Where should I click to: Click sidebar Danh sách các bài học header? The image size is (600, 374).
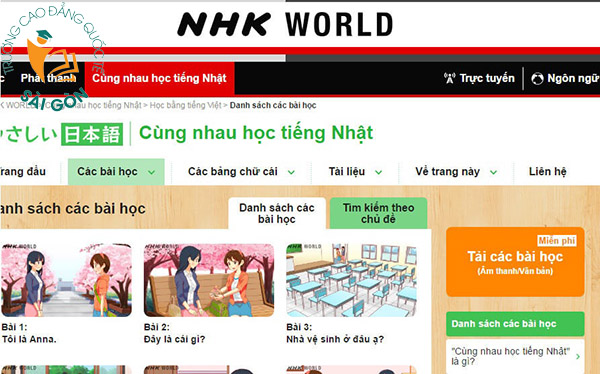515,324
